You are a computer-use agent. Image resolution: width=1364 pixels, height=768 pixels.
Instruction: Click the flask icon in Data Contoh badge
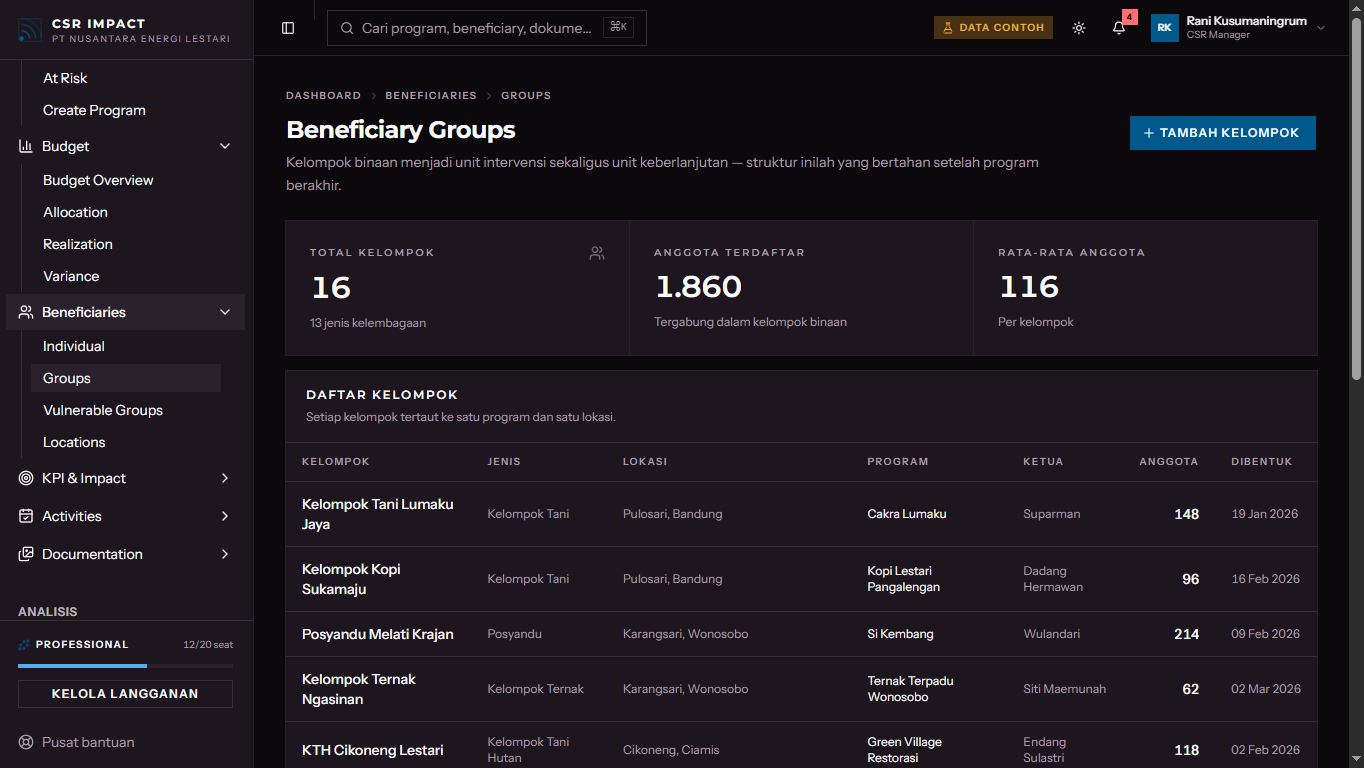click(948, 28)
